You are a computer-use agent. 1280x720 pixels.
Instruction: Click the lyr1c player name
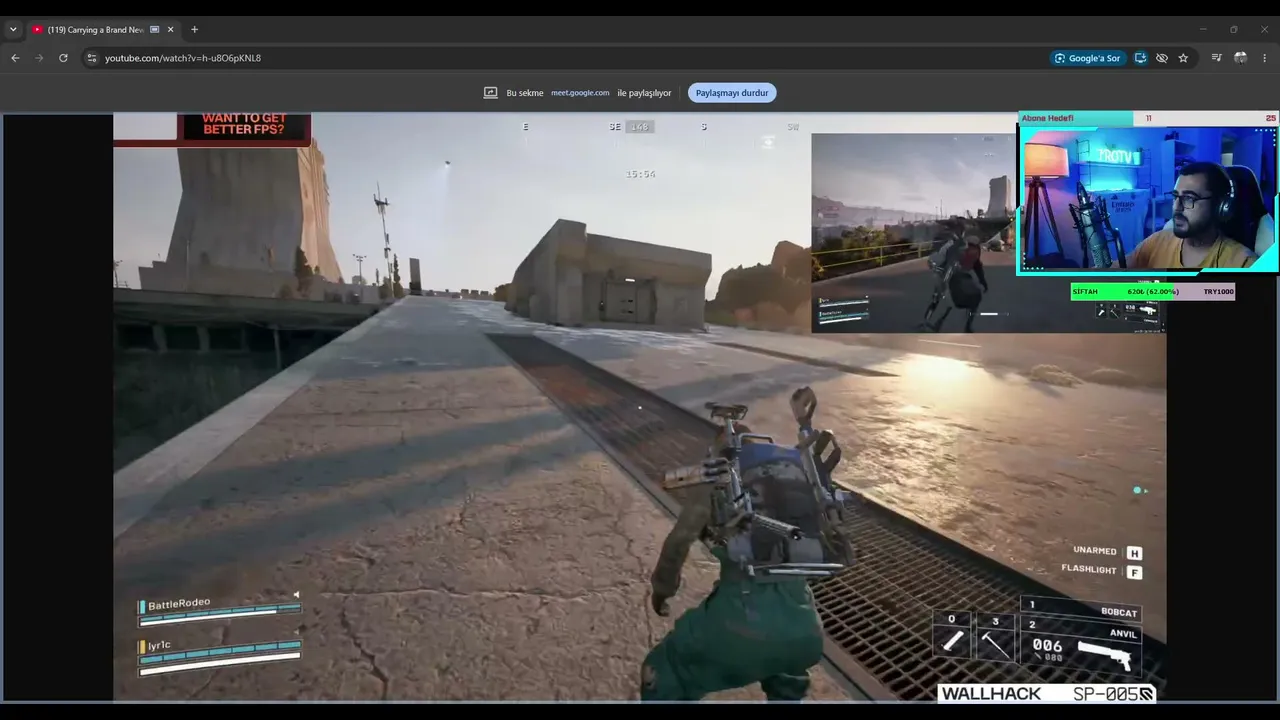tap(159, 646)
